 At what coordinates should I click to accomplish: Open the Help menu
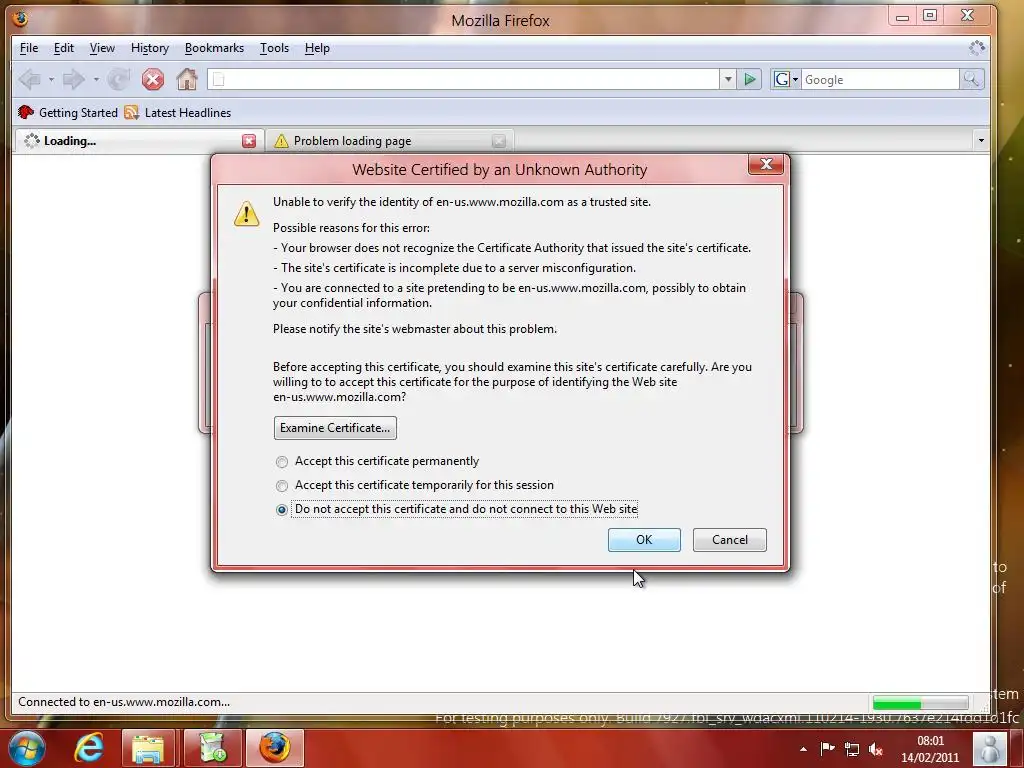coord(317,48)
